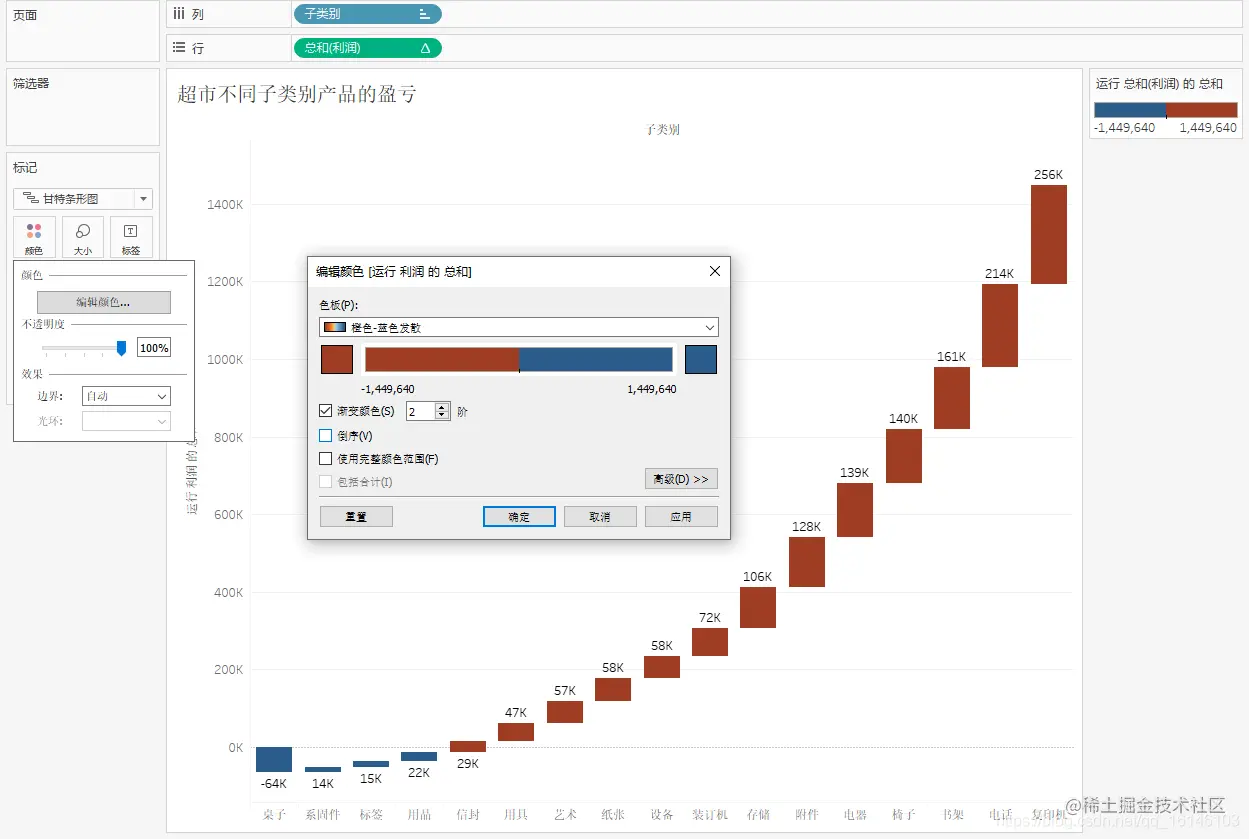Click the 重置 reset button

tap(356, 517)
